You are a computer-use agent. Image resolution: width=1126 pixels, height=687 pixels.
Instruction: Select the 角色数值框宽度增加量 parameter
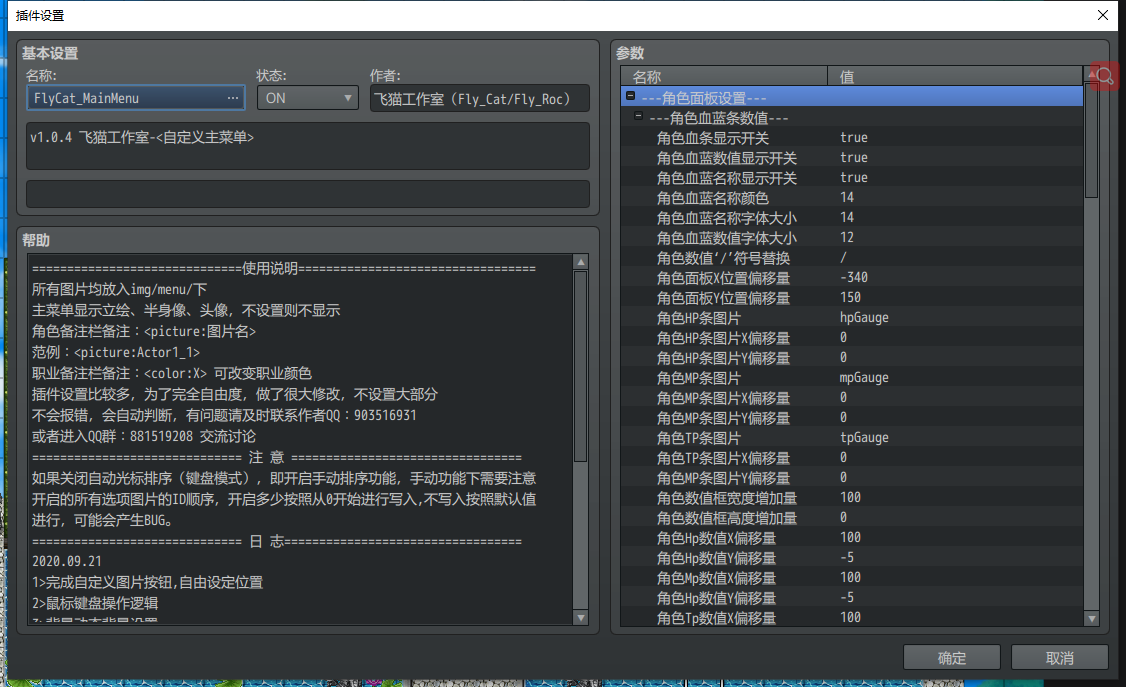pyautogui.click(x=852, y=498)
